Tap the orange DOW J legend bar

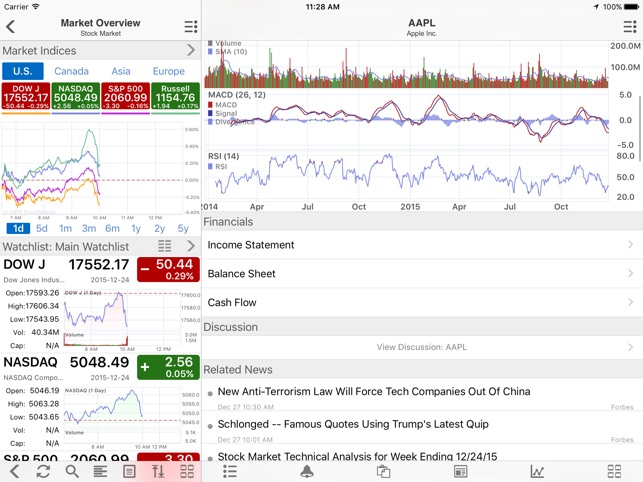coord(26,113)
